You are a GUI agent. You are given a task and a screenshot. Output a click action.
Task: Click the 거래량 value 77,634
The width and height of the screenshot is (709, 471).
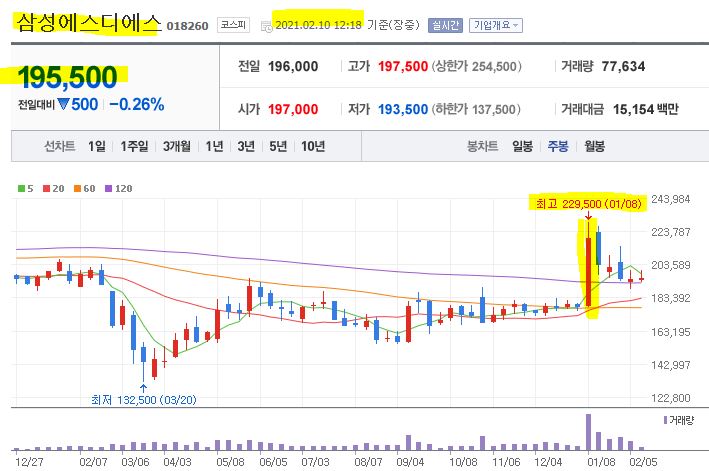pos(623,66)
